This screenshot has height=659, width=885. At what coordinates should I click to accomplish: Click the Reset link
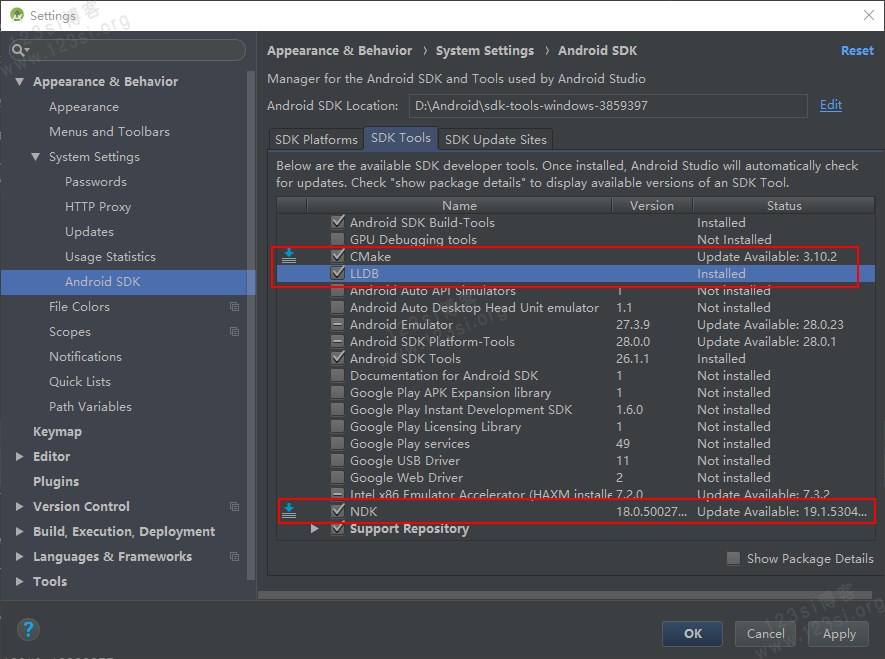coord(857,50)
